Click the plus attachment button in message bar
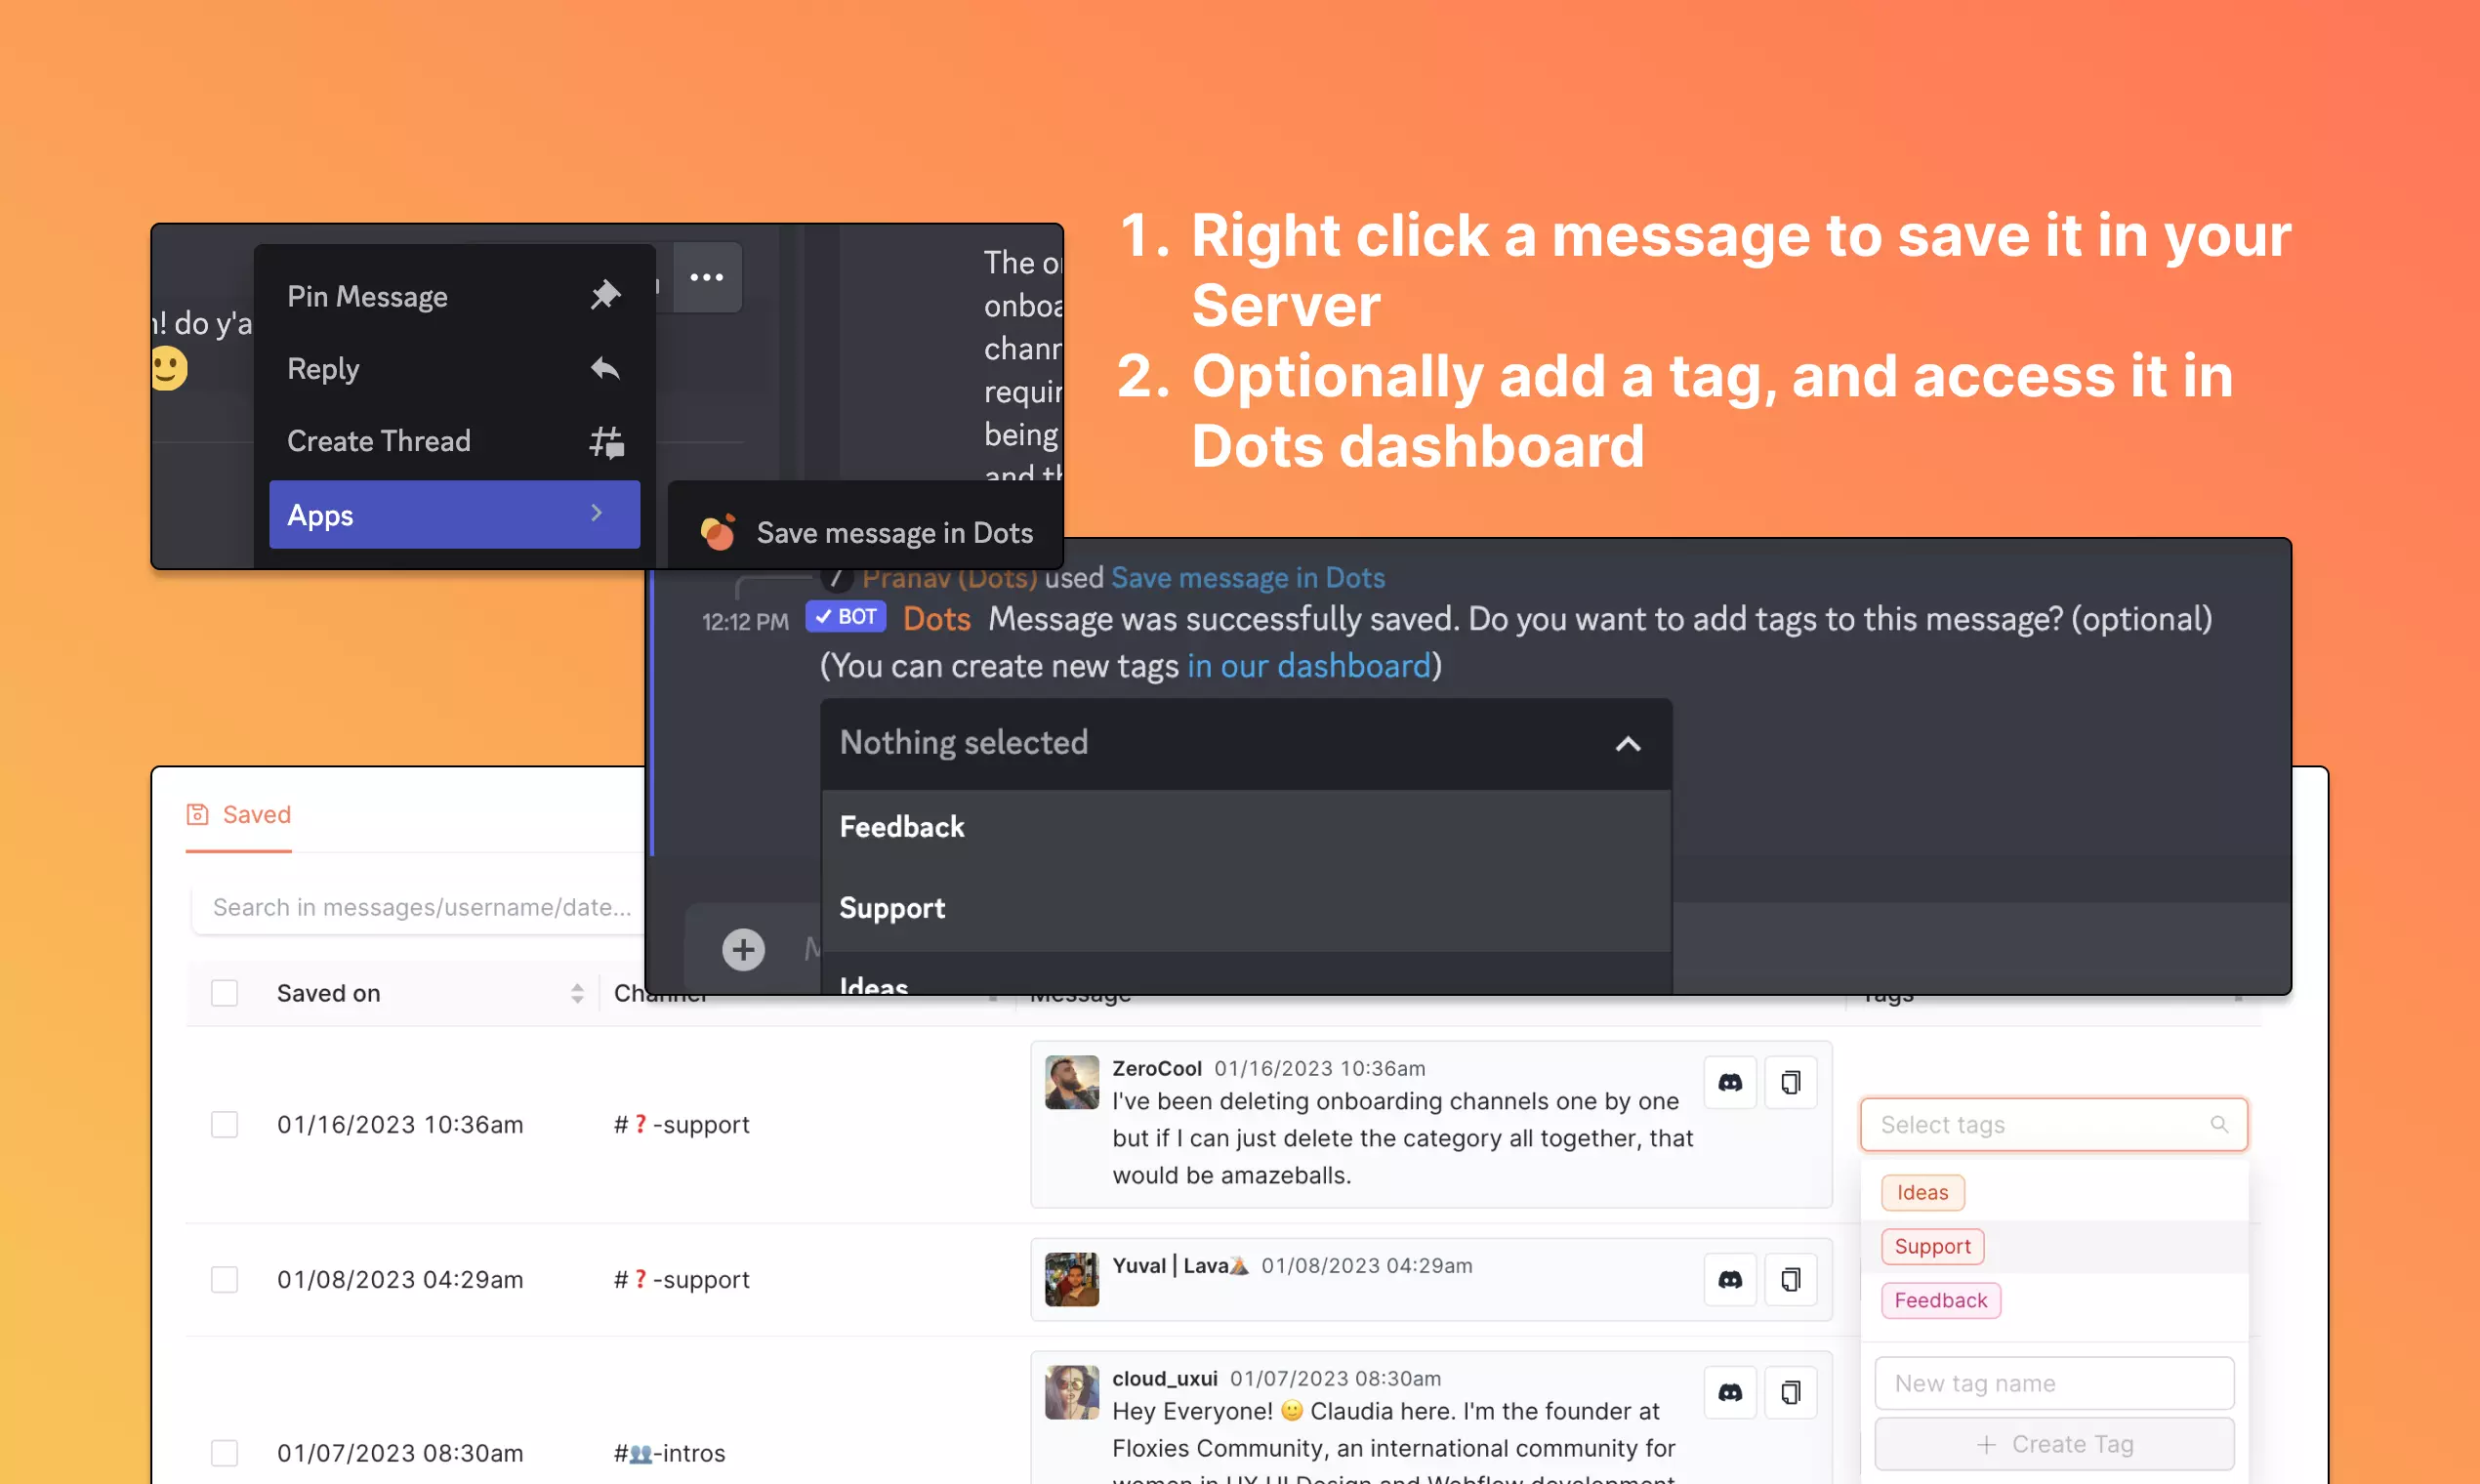Screen dimensions: 2480x1484 point(743,949)
